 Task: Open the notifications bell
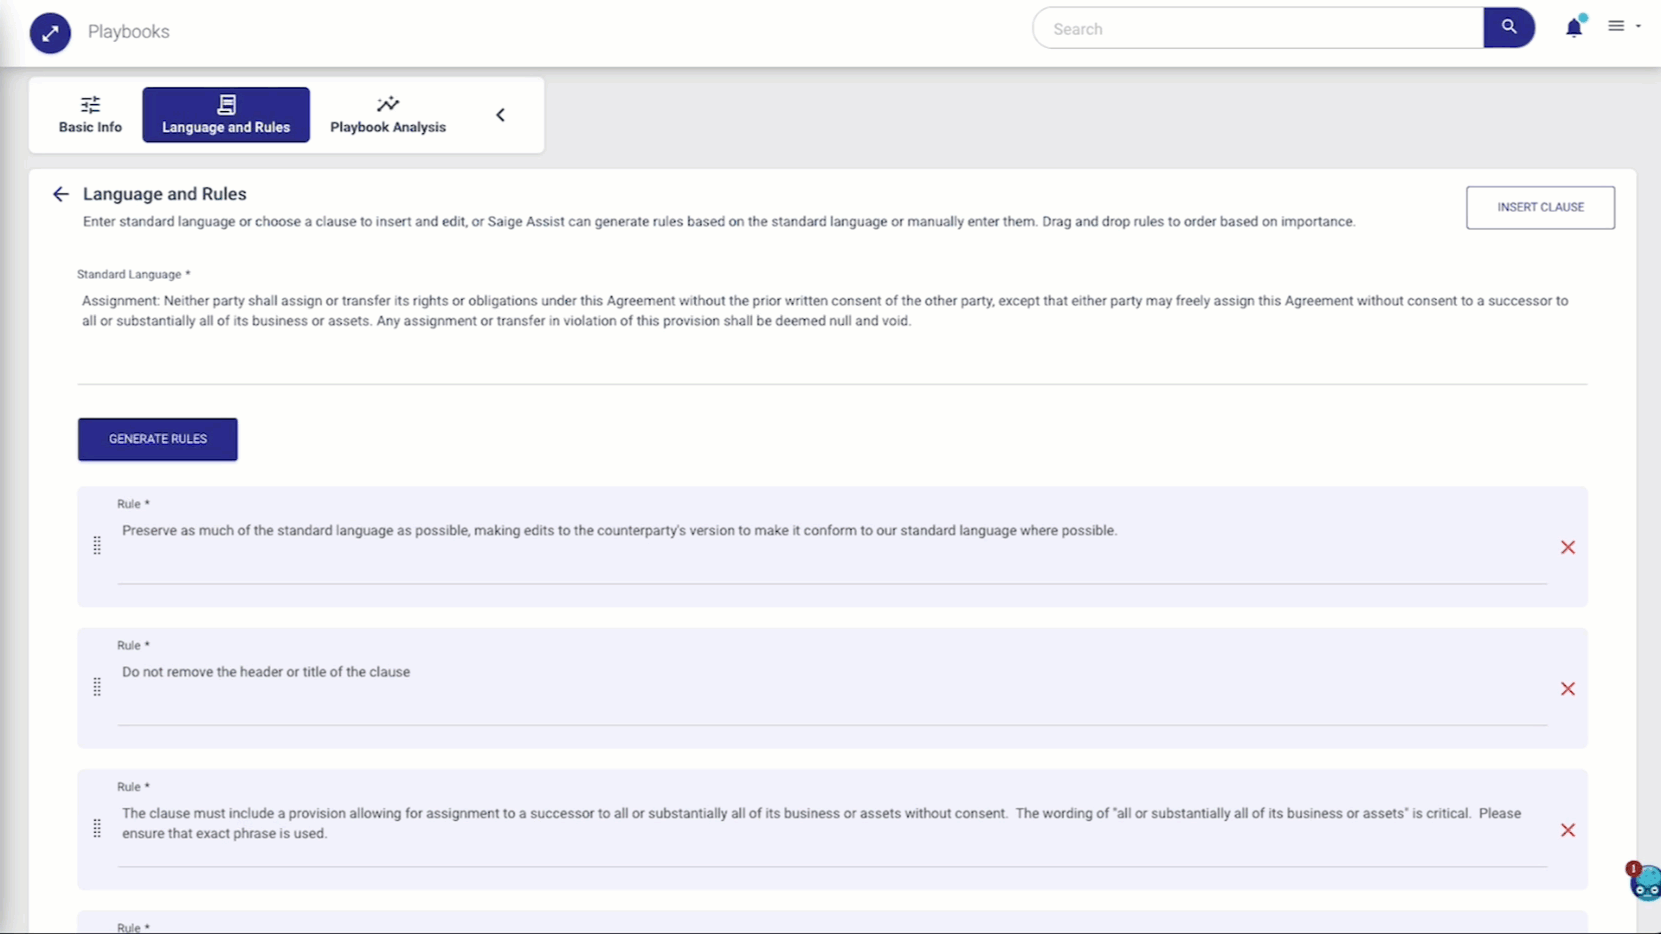[x=1574, y=27]
